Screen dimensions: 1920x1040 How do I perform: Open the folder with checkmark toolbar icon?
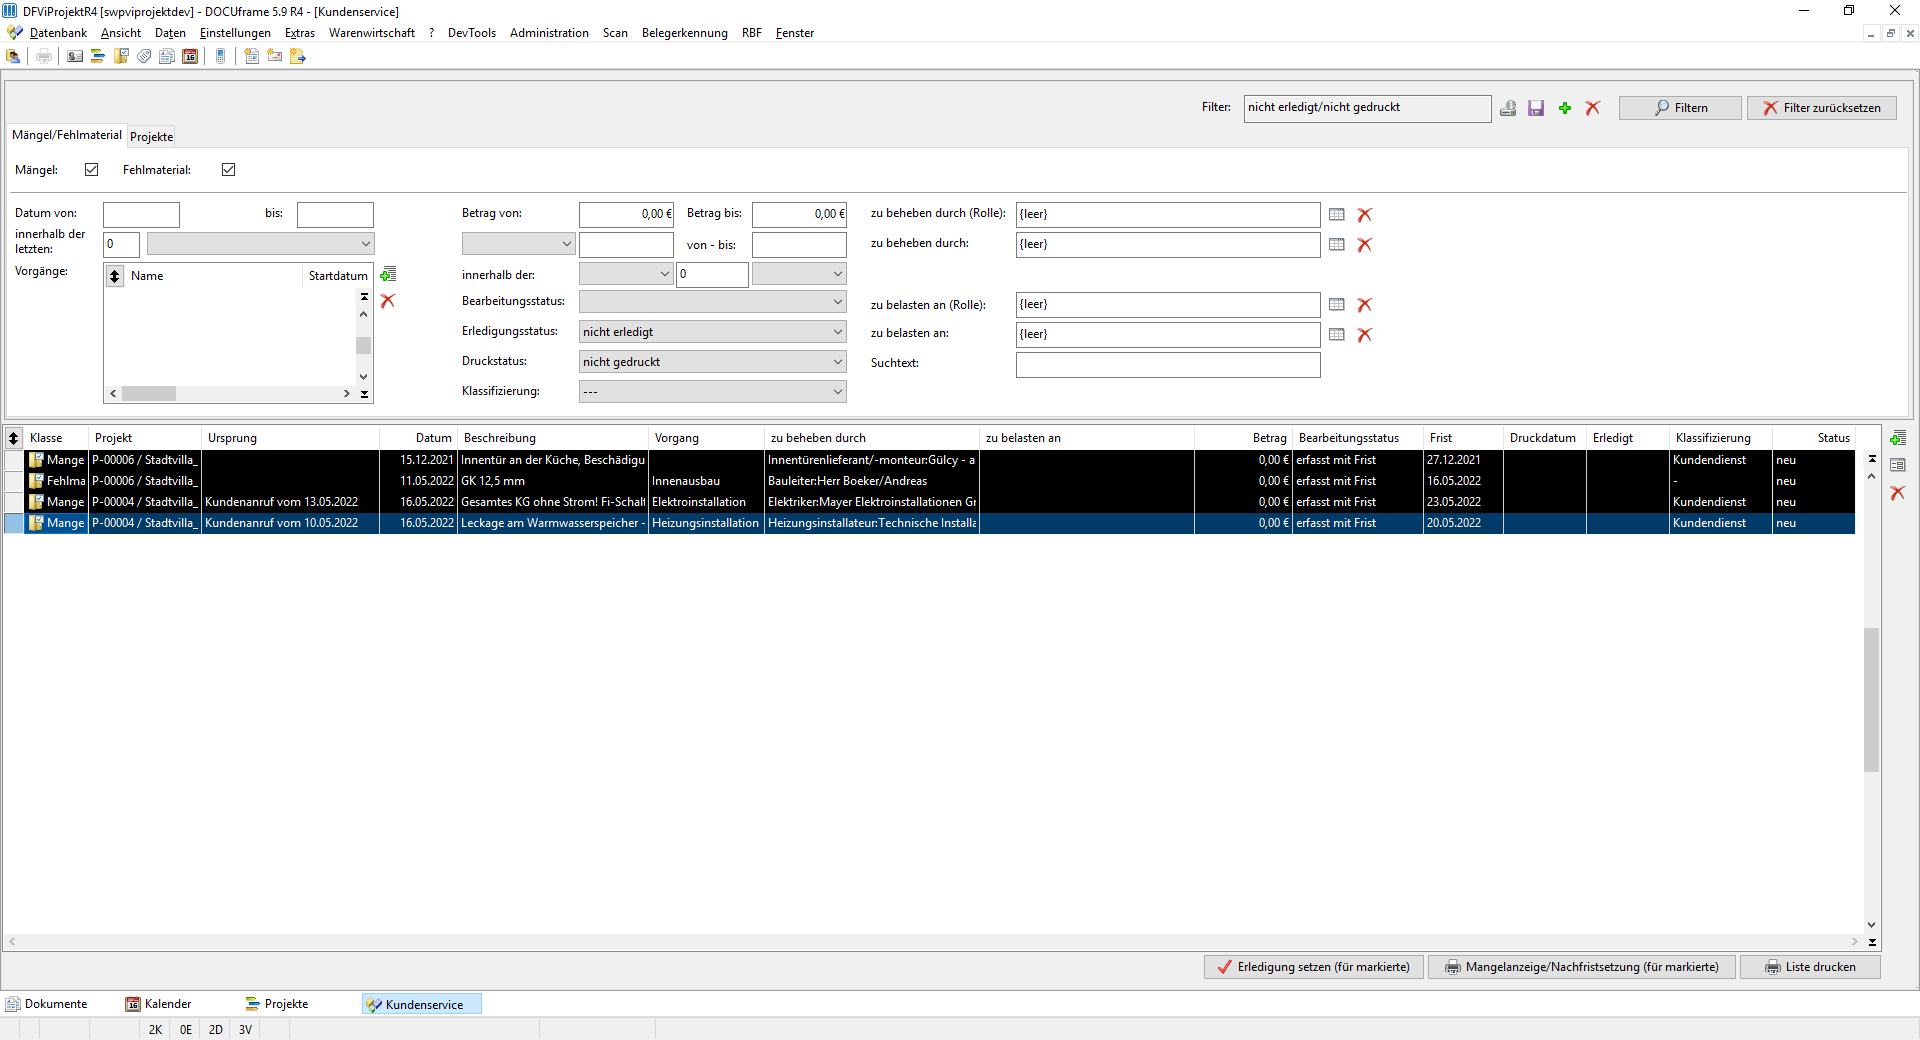pos(121,56)
